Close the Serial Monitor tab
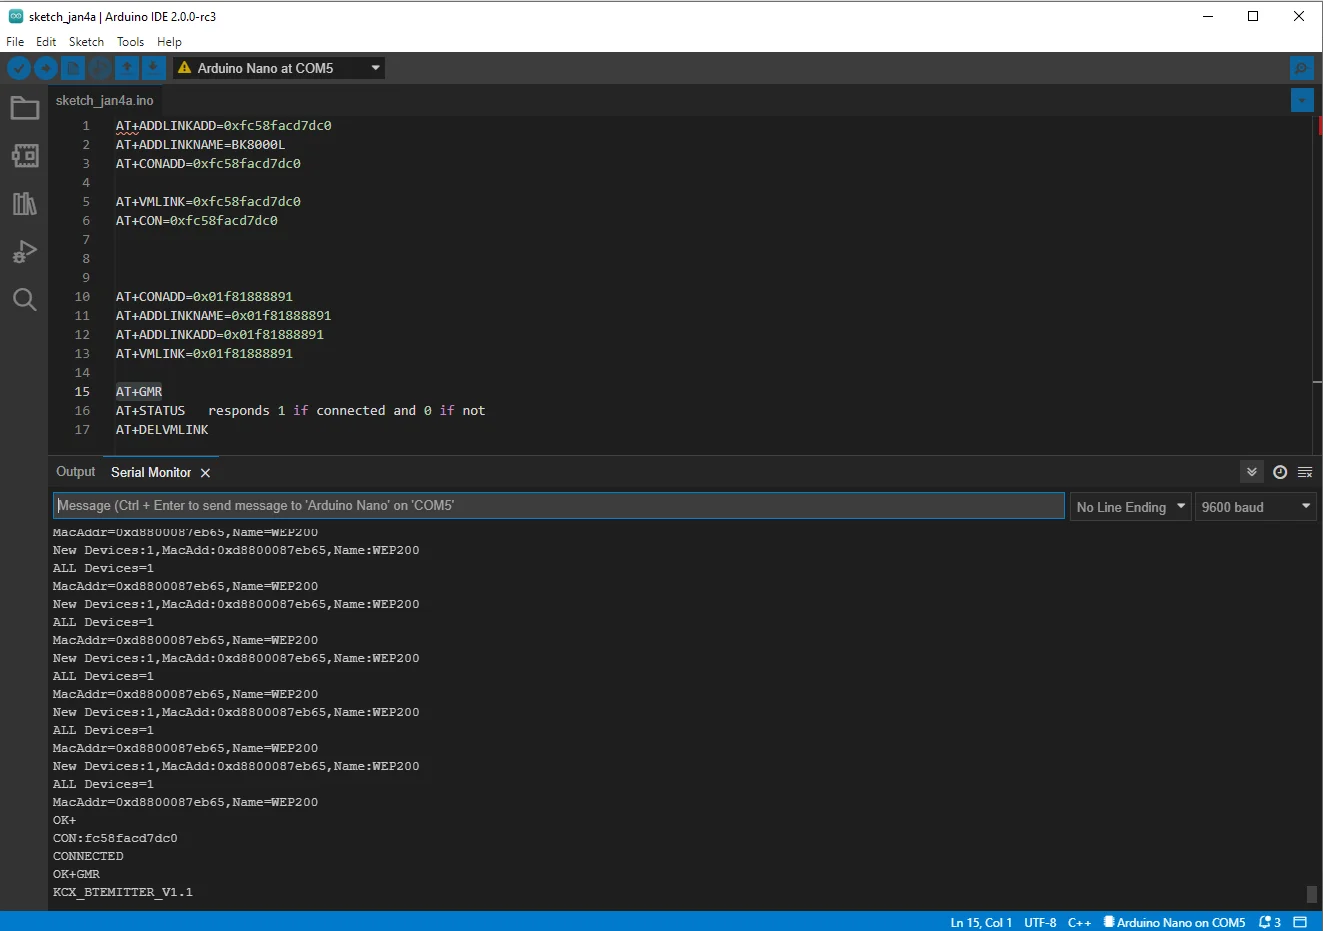Viewport: 1323px width, 931px height. click(x=205, y=473)
